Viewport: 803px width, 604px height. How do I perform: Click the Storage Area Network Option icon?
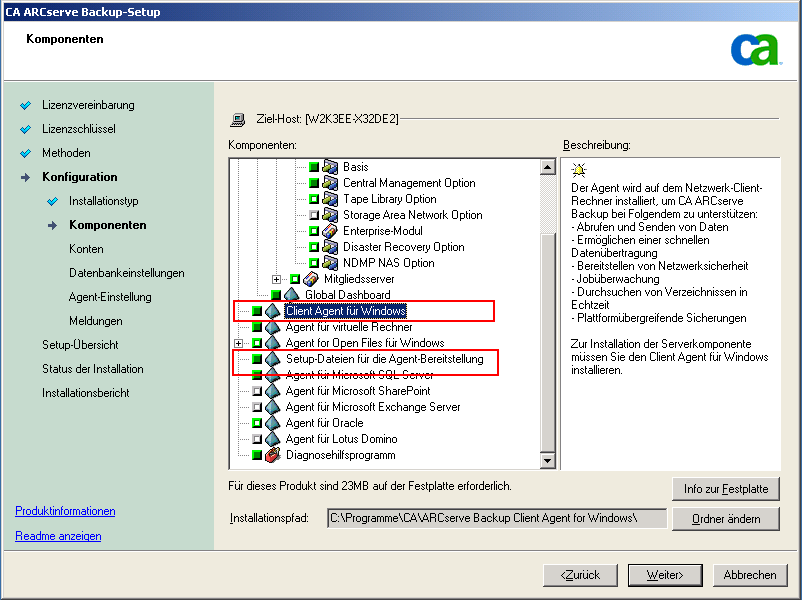click(x=330, y=215)
